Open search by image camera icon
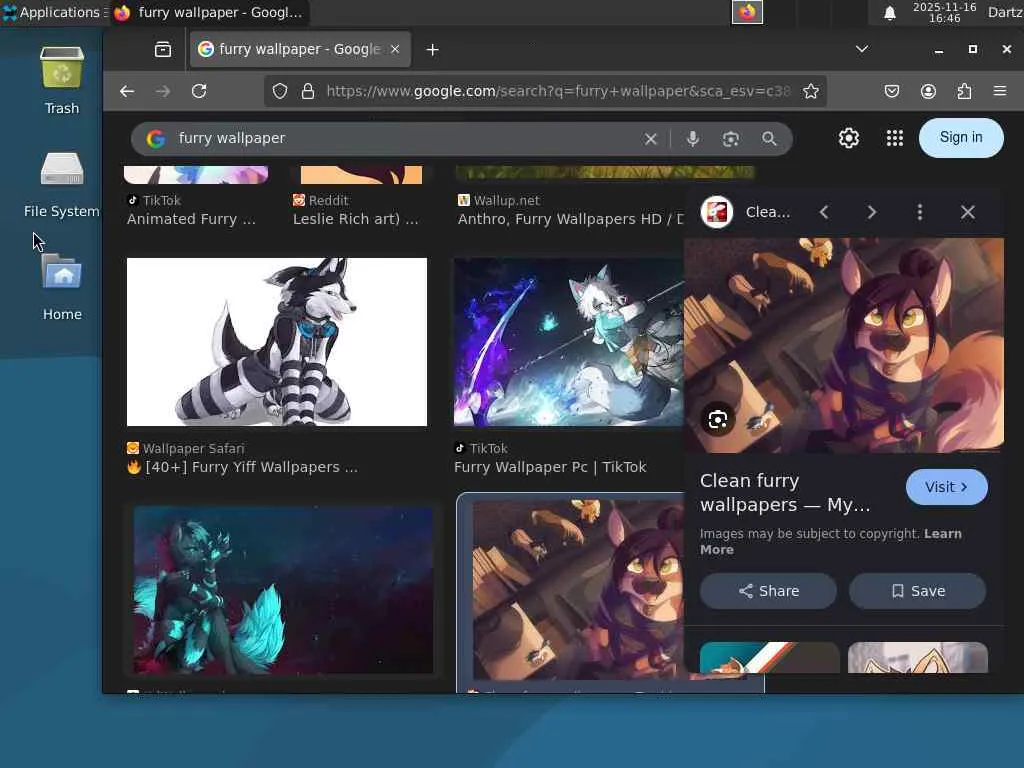 click(x=731, y=138)
